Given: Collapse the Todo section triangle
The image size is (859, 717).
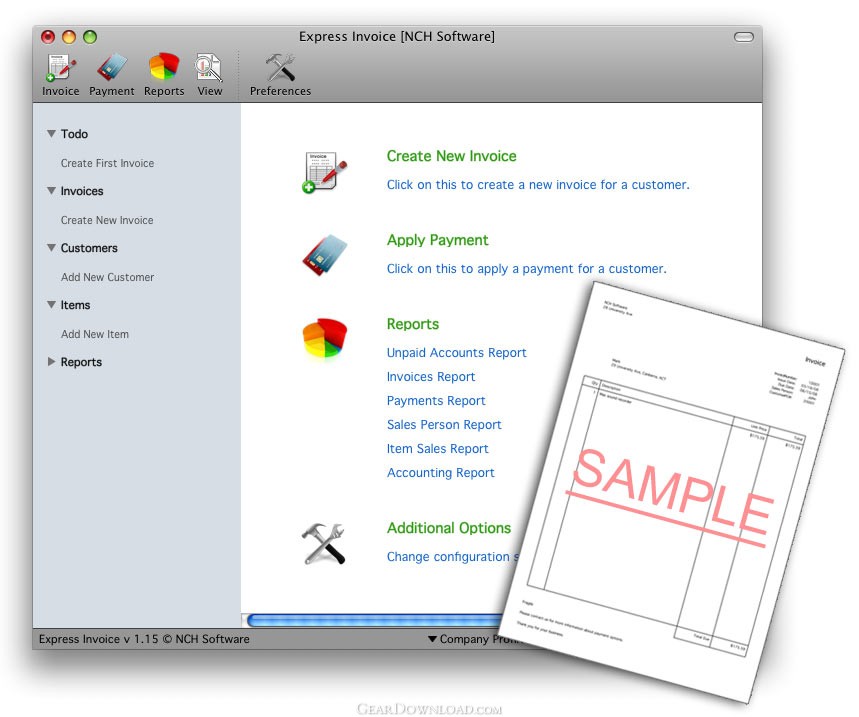Looking at the screenshot, I should click(51, 133).
